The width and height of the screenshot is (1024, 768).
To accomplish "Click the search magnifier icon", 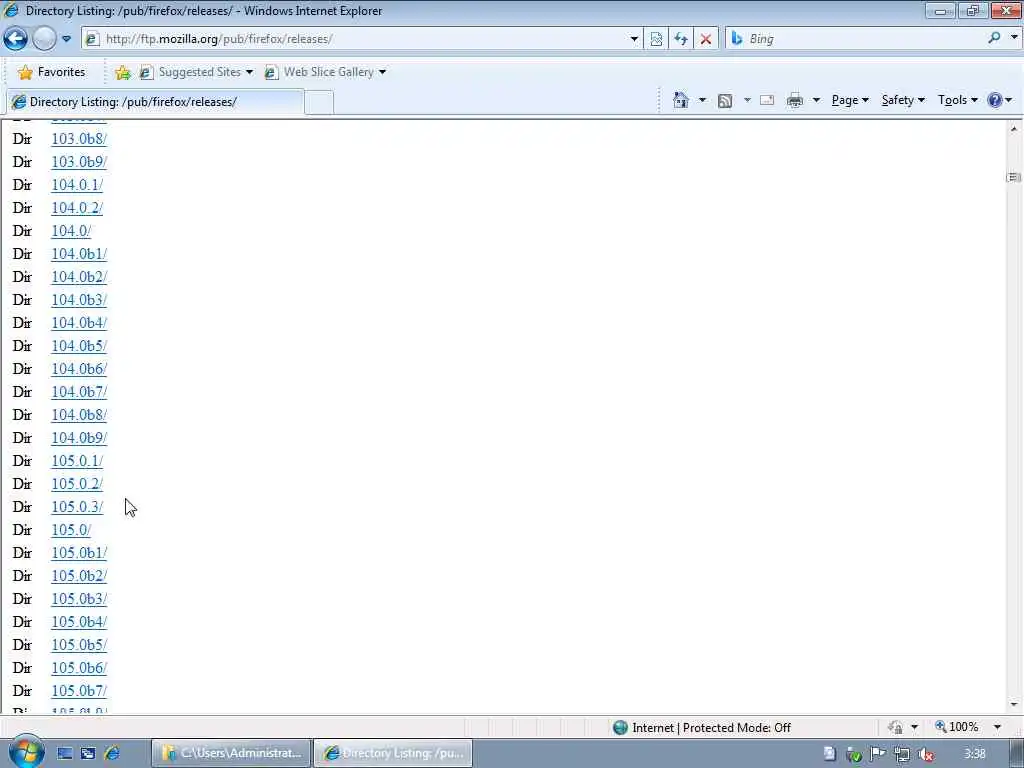I will [994, 38].
